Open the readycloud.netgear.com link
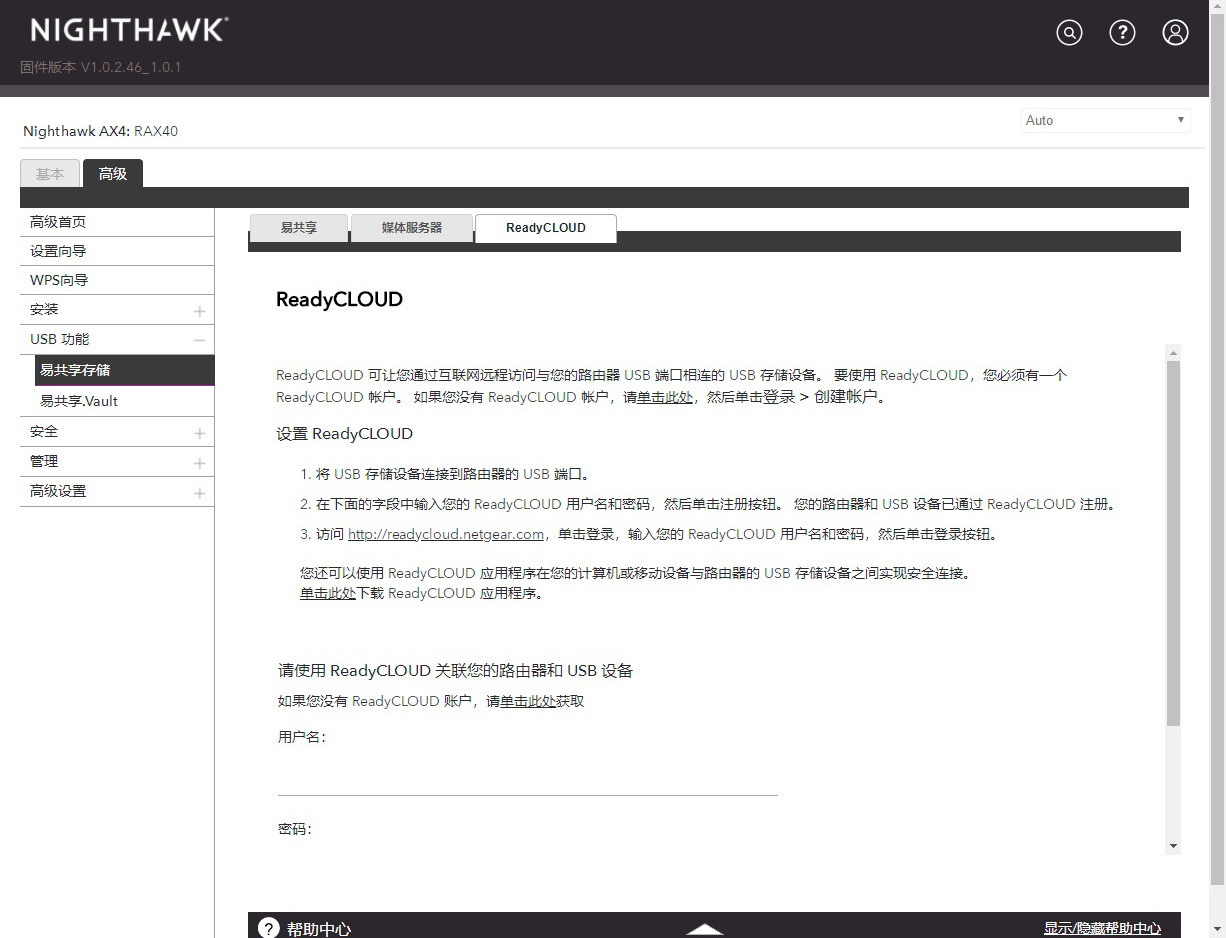The image size is (1226, 938). 446,534
